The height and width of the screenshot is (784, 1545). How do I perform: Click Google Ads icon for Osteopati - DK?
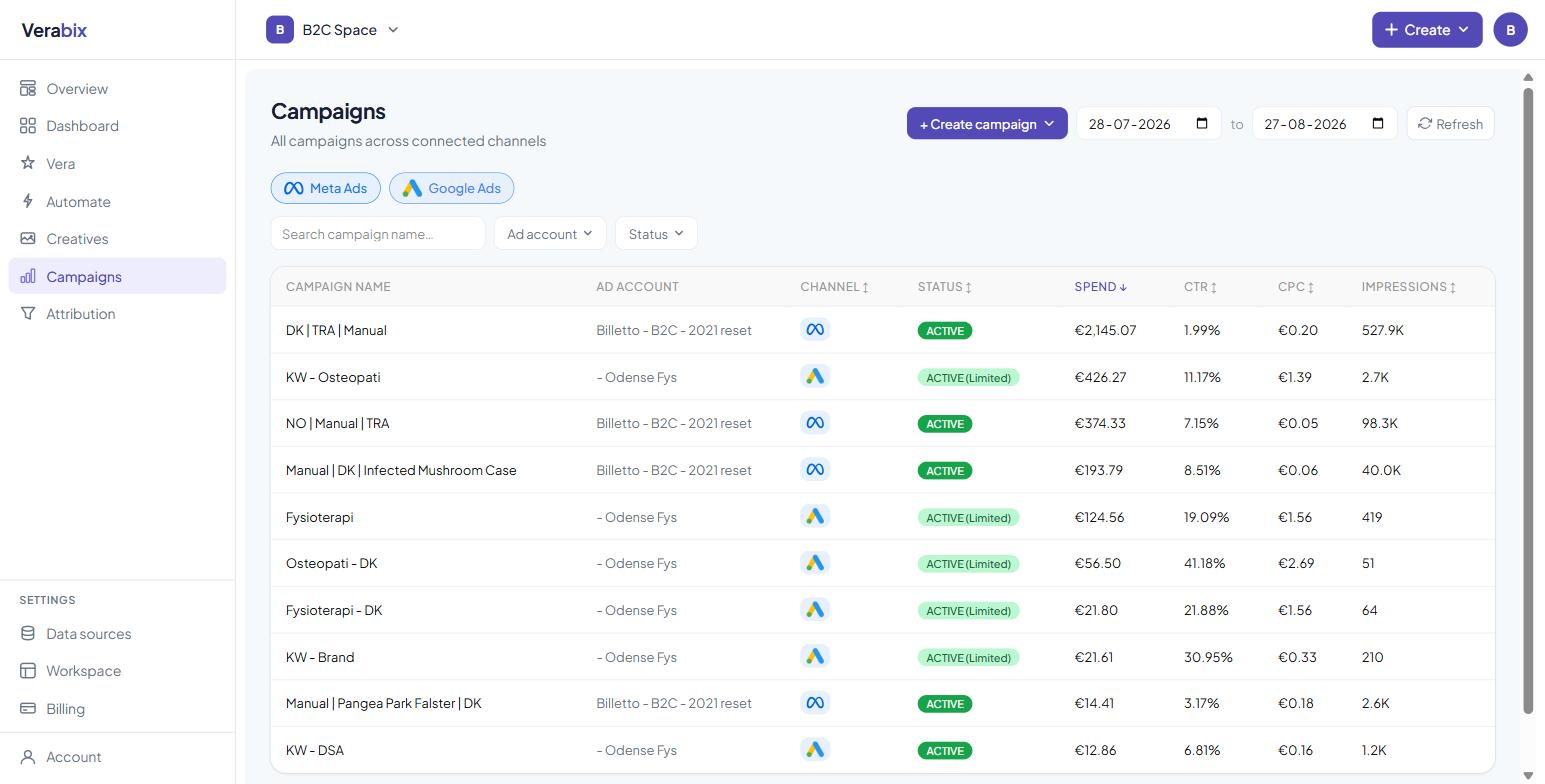pos(815,563)
